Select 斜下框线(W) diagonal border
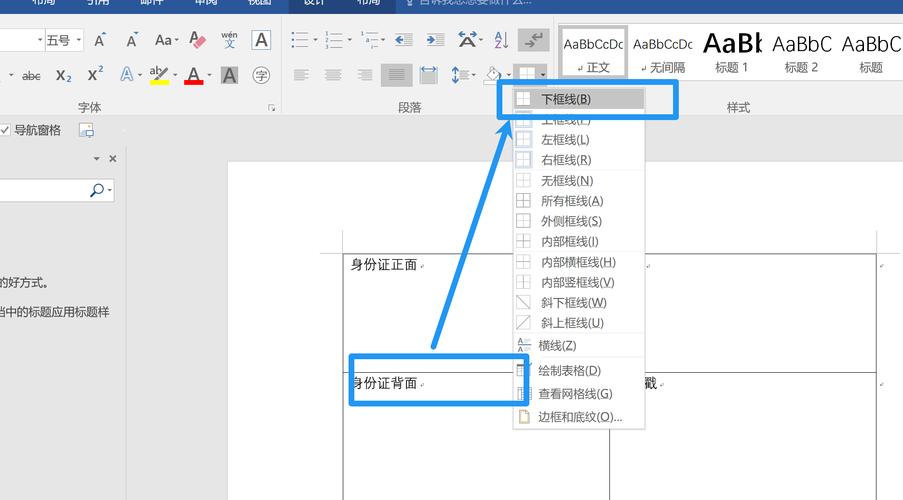 point(579,302)
